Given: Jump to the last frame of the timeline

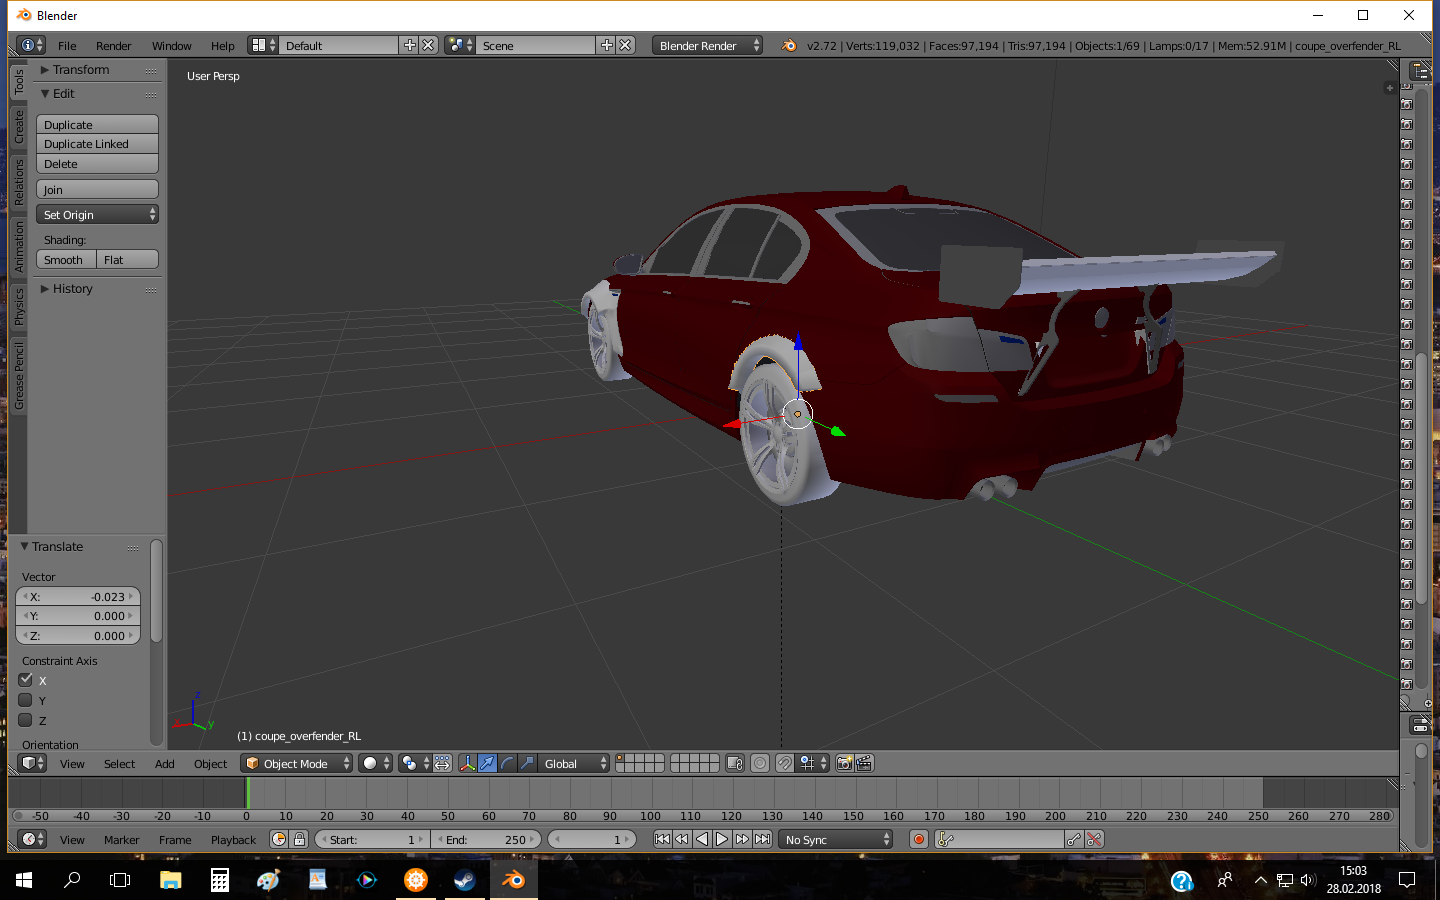Looking at the screenshot, I should 763,839.
